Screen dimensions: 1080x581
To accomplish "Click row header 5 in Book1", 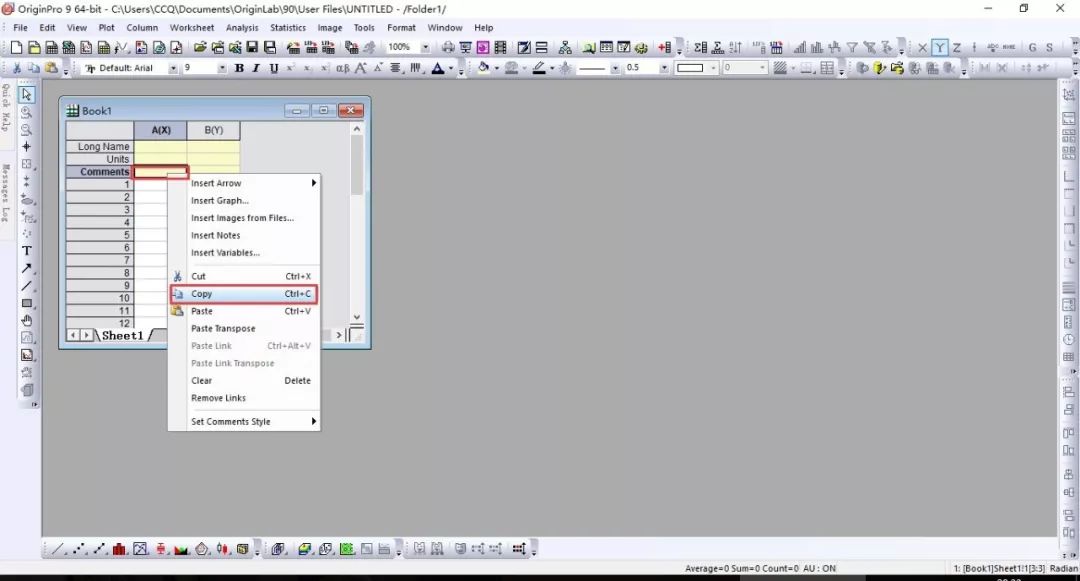I will click(100, 235).
